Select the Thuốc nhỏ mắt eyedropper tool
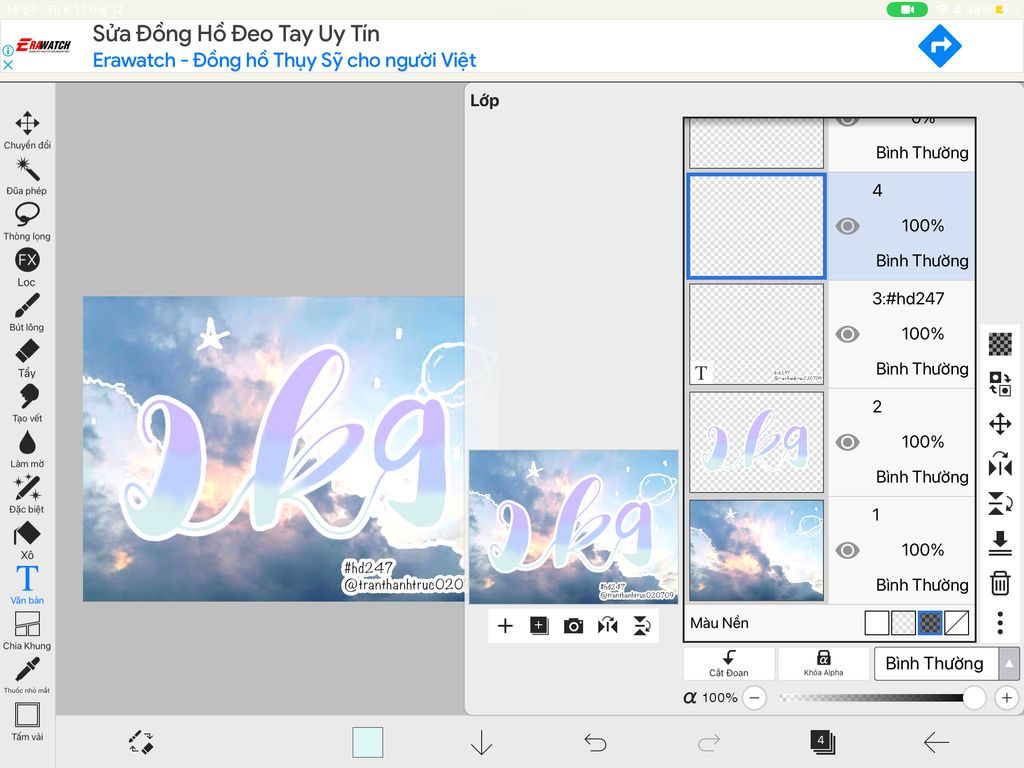This screenshot has width=1024, height=768. coord(27,675)
